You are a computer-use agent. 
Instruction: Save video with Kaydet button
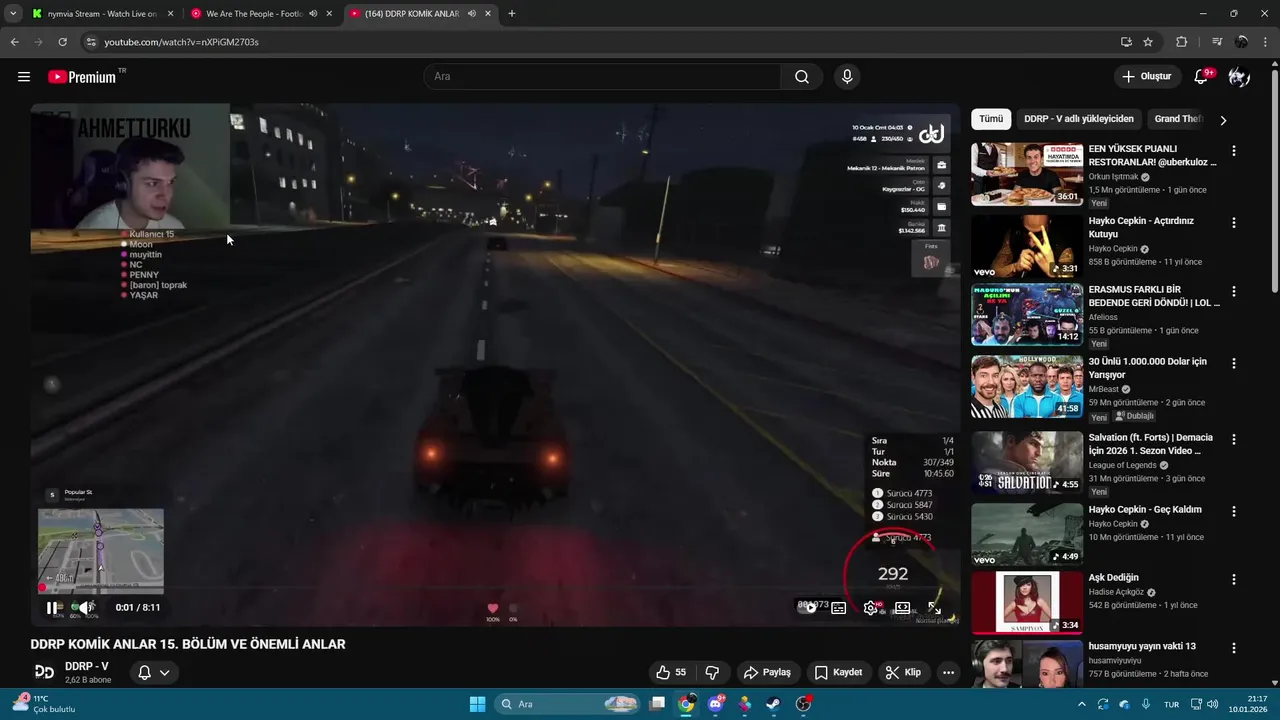pyautogui.click(x=838, y=672)
